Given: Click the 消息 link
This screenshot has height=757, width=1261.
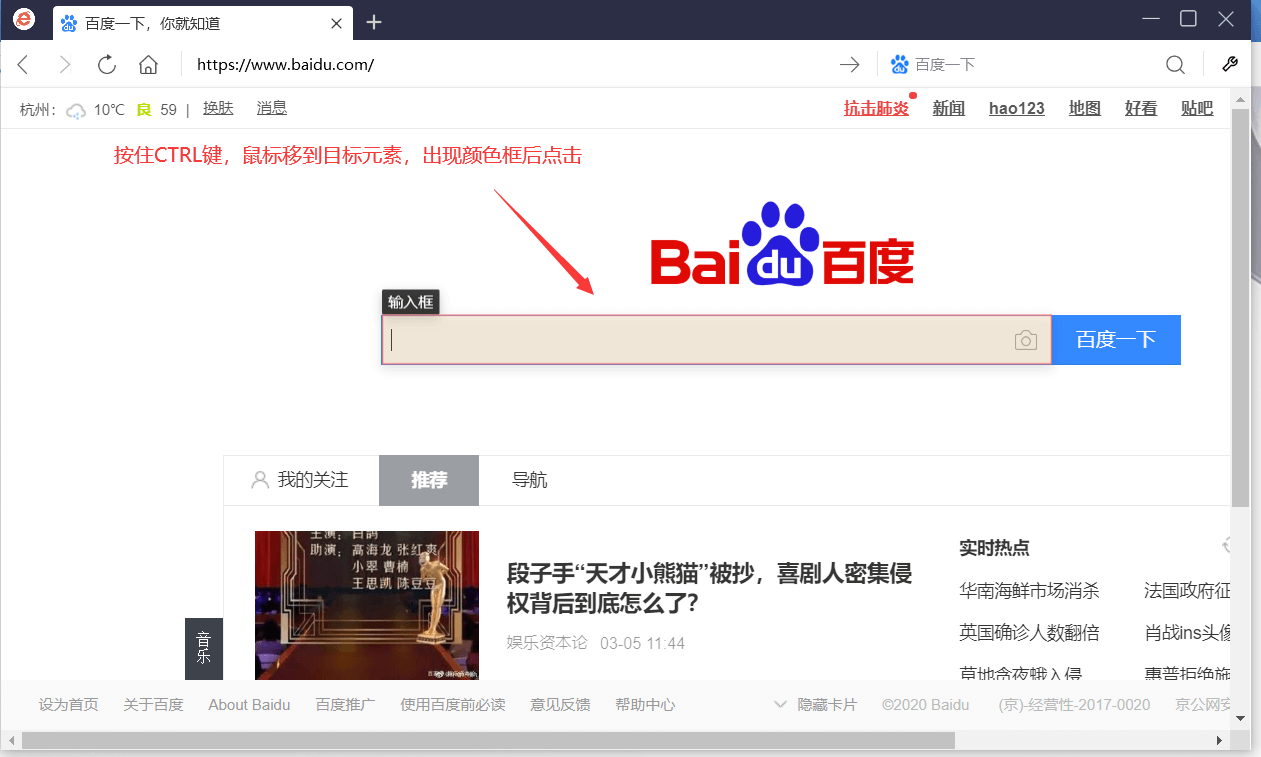Looking at the screenshot, I should click(x=272, y=109).
